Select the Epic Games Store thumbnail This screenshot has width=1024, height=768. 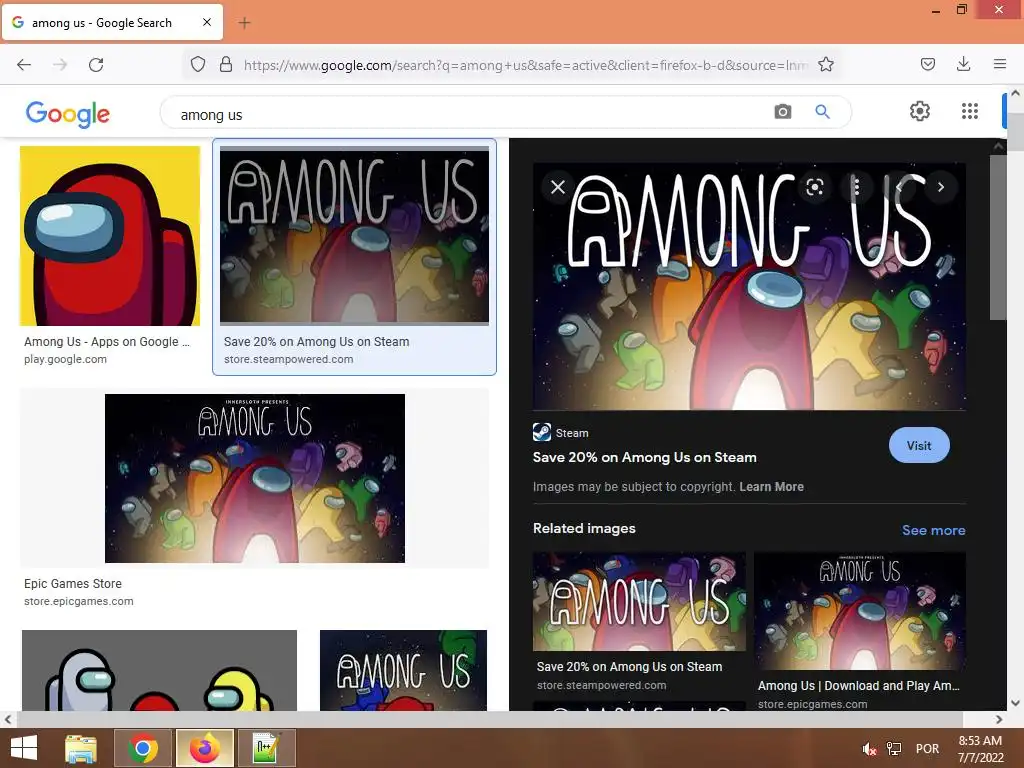point(255,478)
